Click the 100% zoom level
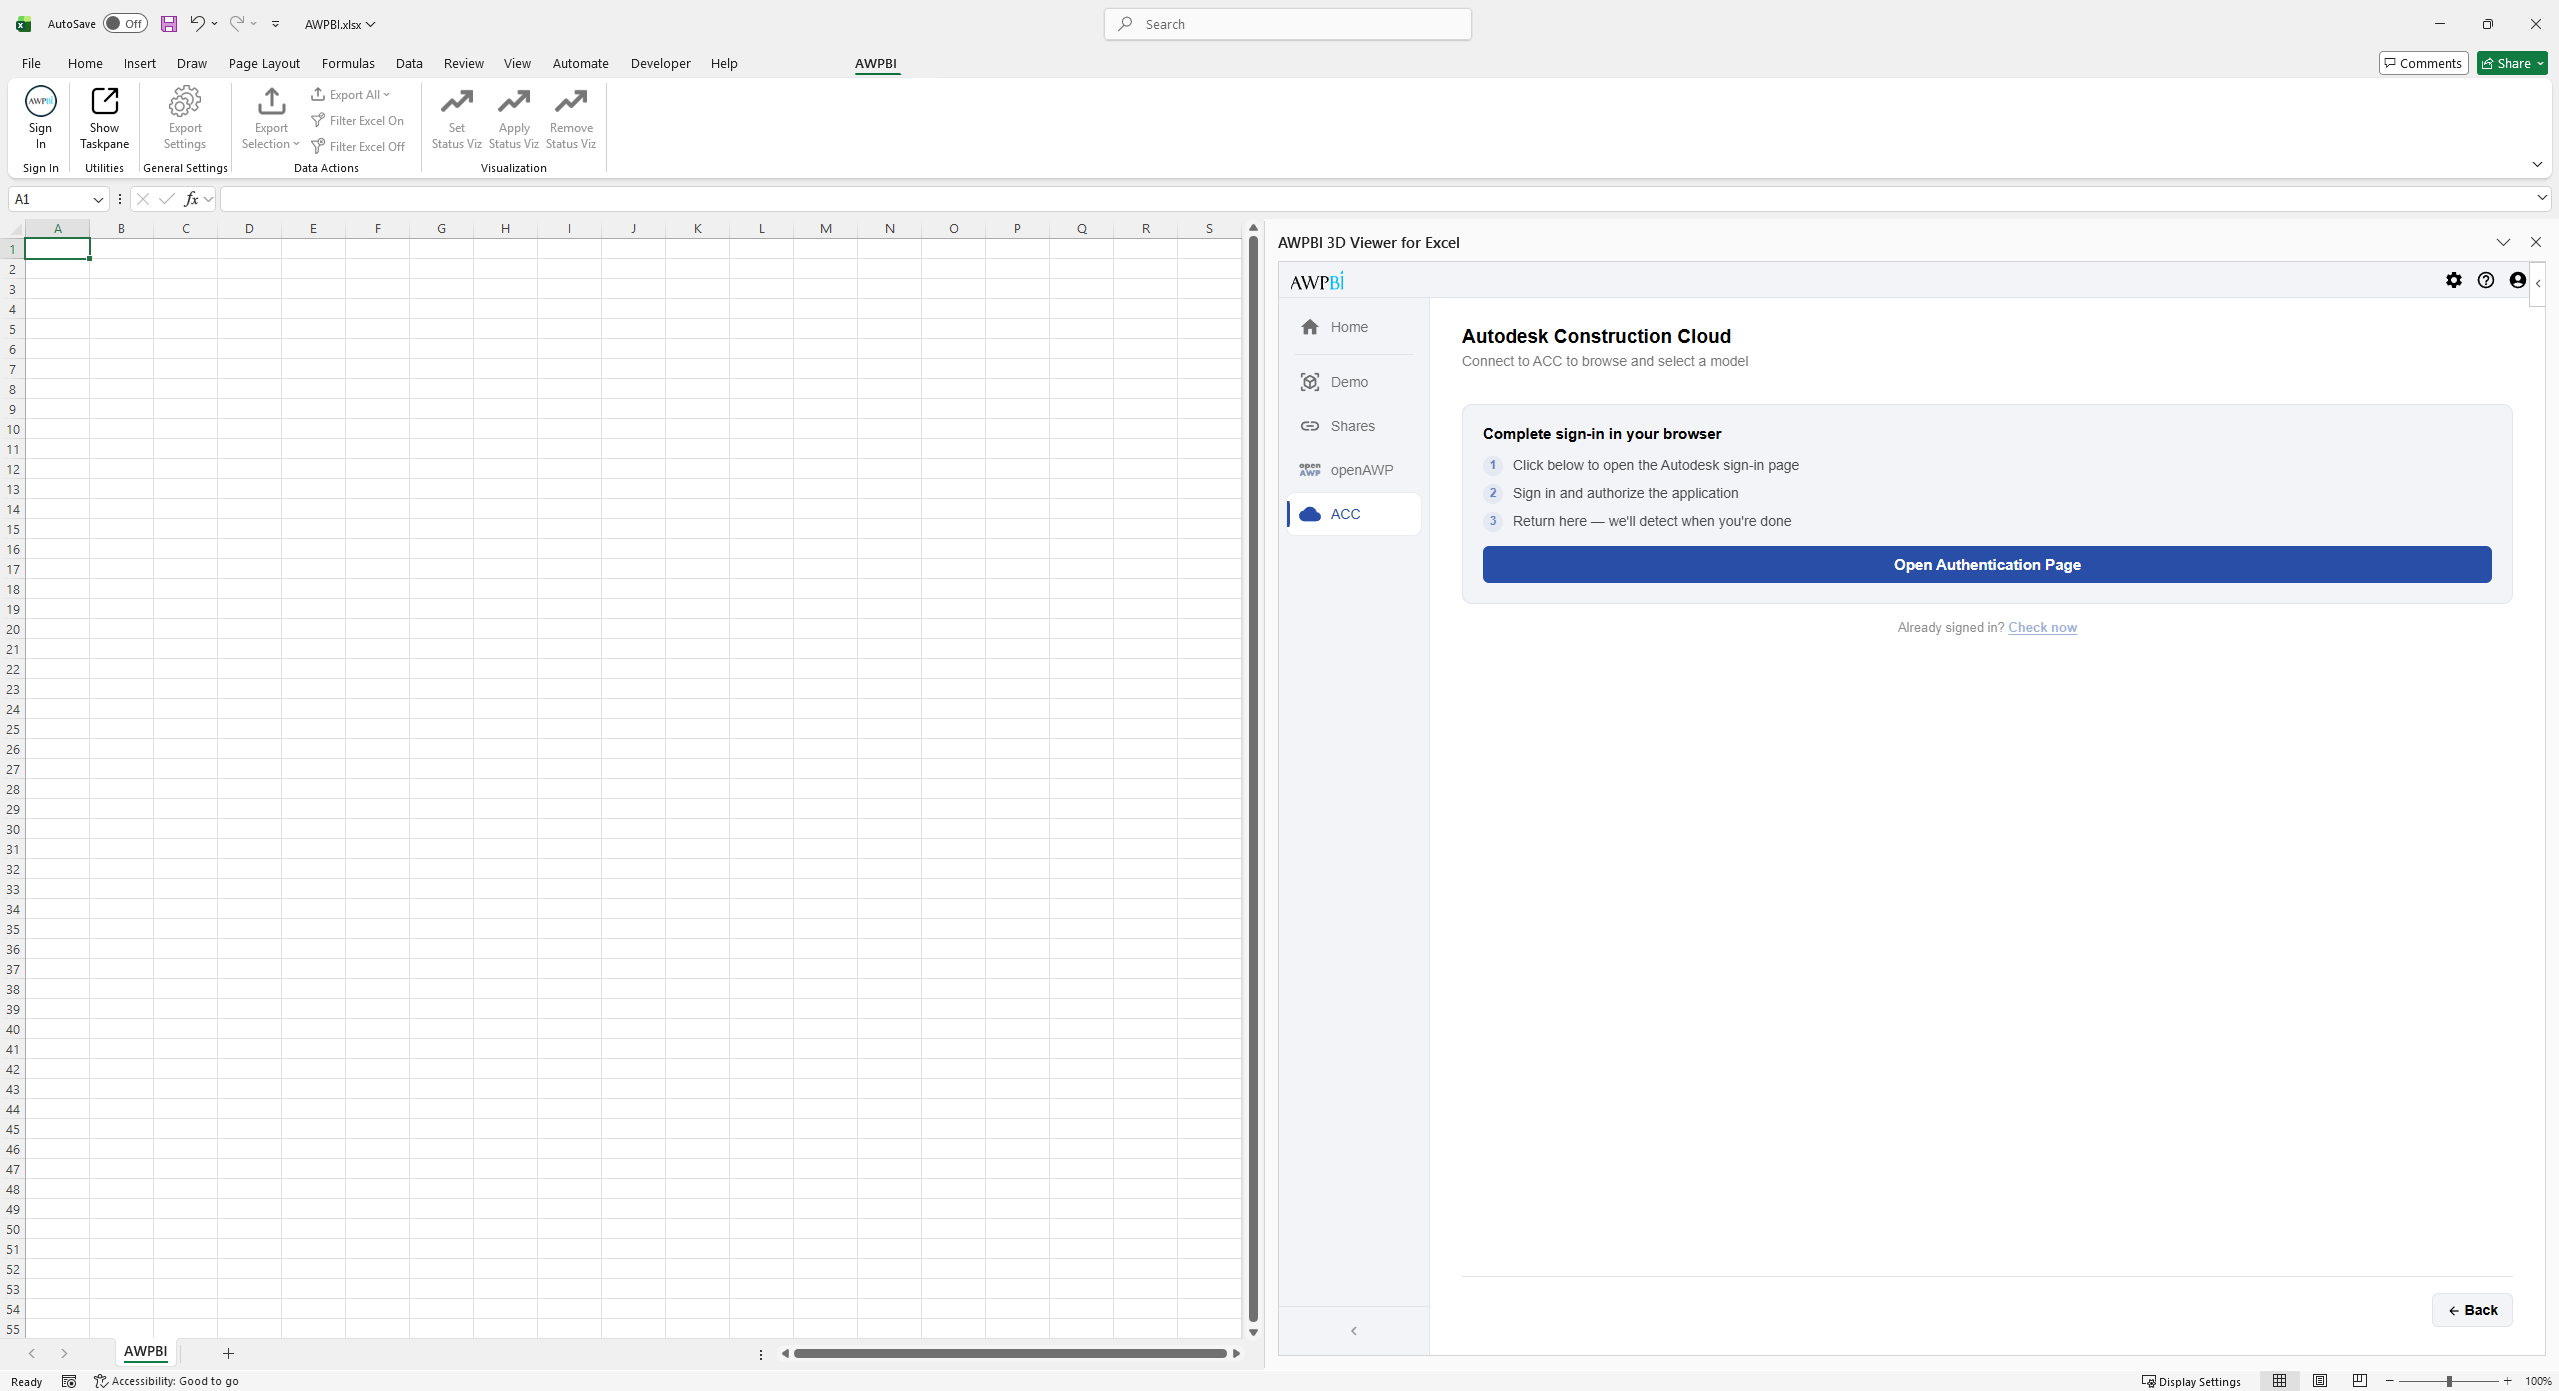 click(x=2538, y=1381)
